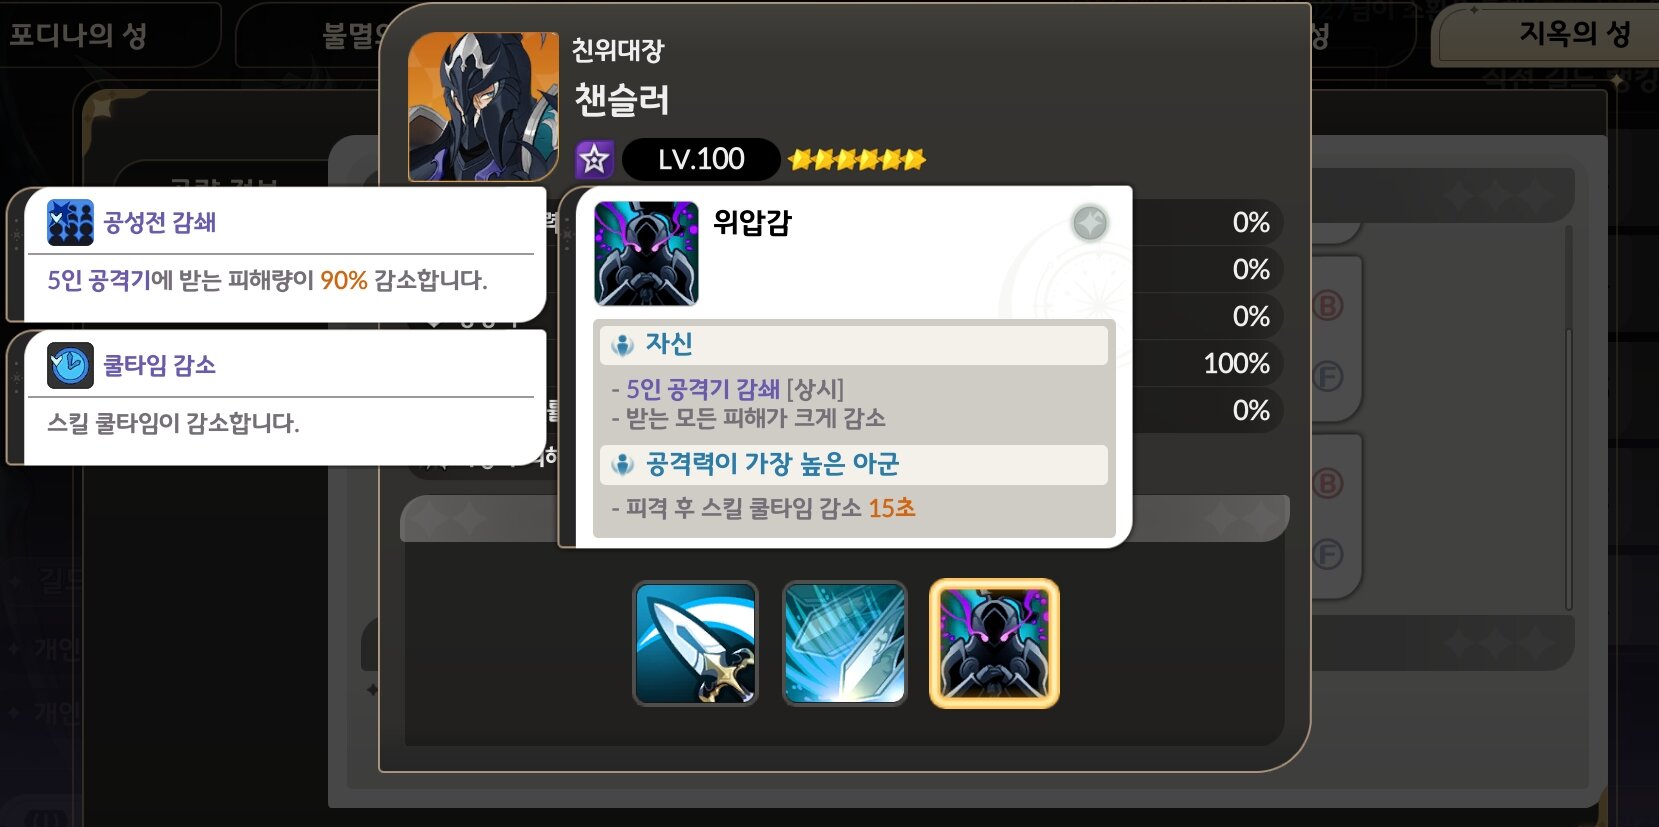Click the LV.100 level badge
The width and height of the screenshot is (1659, 827).
pos(701,159)
